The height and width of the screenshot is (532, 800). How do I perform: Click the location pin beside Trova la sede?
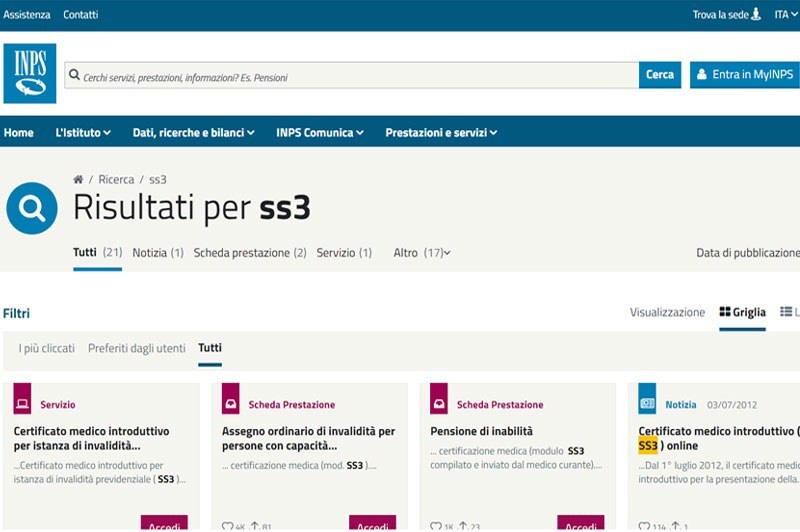pyautogui.click(x=756, y=14)
